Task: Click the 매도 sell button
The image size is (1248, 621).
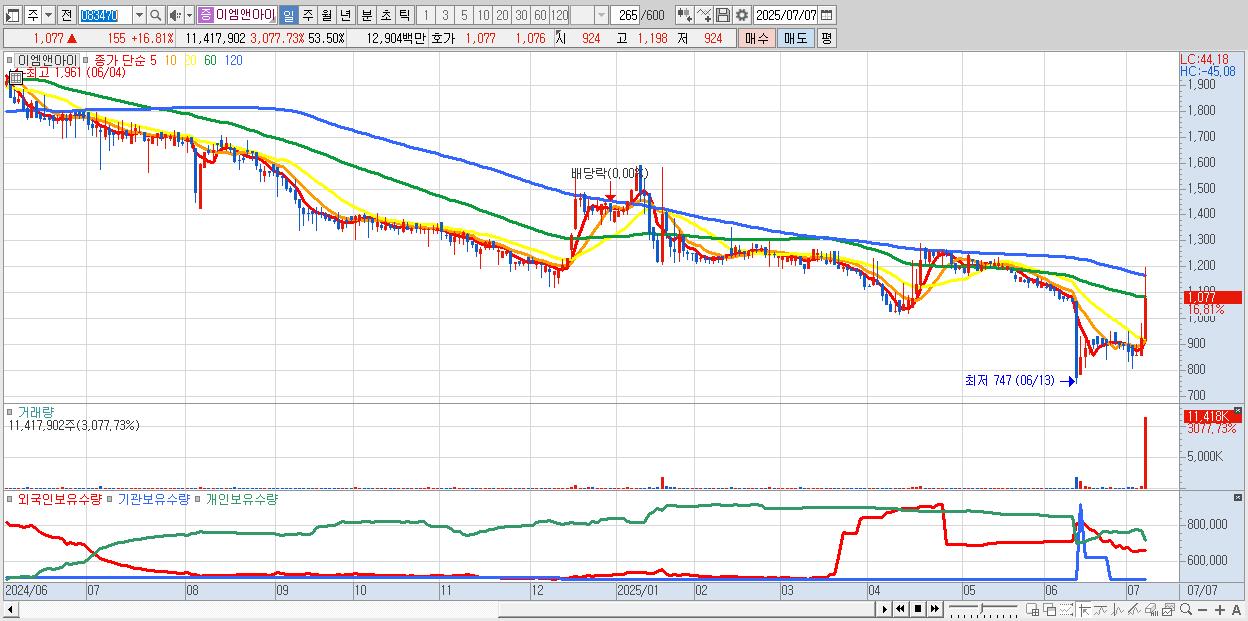Action: pyautogui.click(x=795, y=38)
